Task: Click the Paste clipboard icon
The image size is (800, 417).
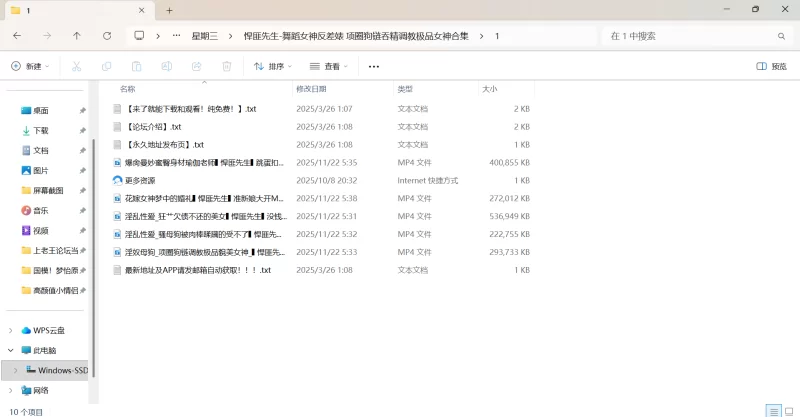Action: click(x=136, y=66)
